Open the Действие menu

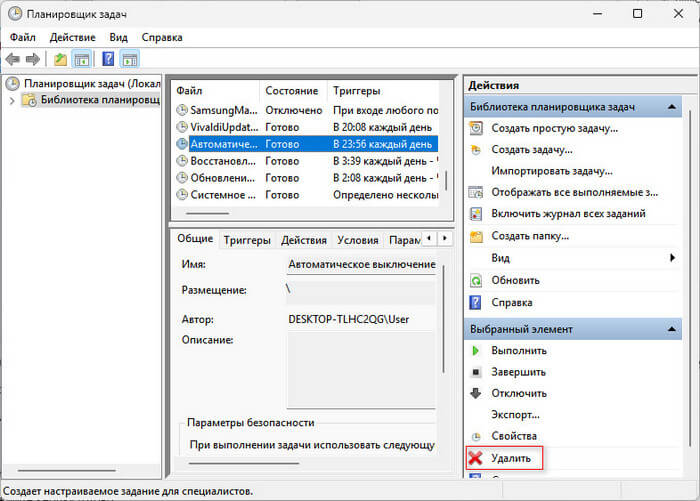(x=72, y=37)
